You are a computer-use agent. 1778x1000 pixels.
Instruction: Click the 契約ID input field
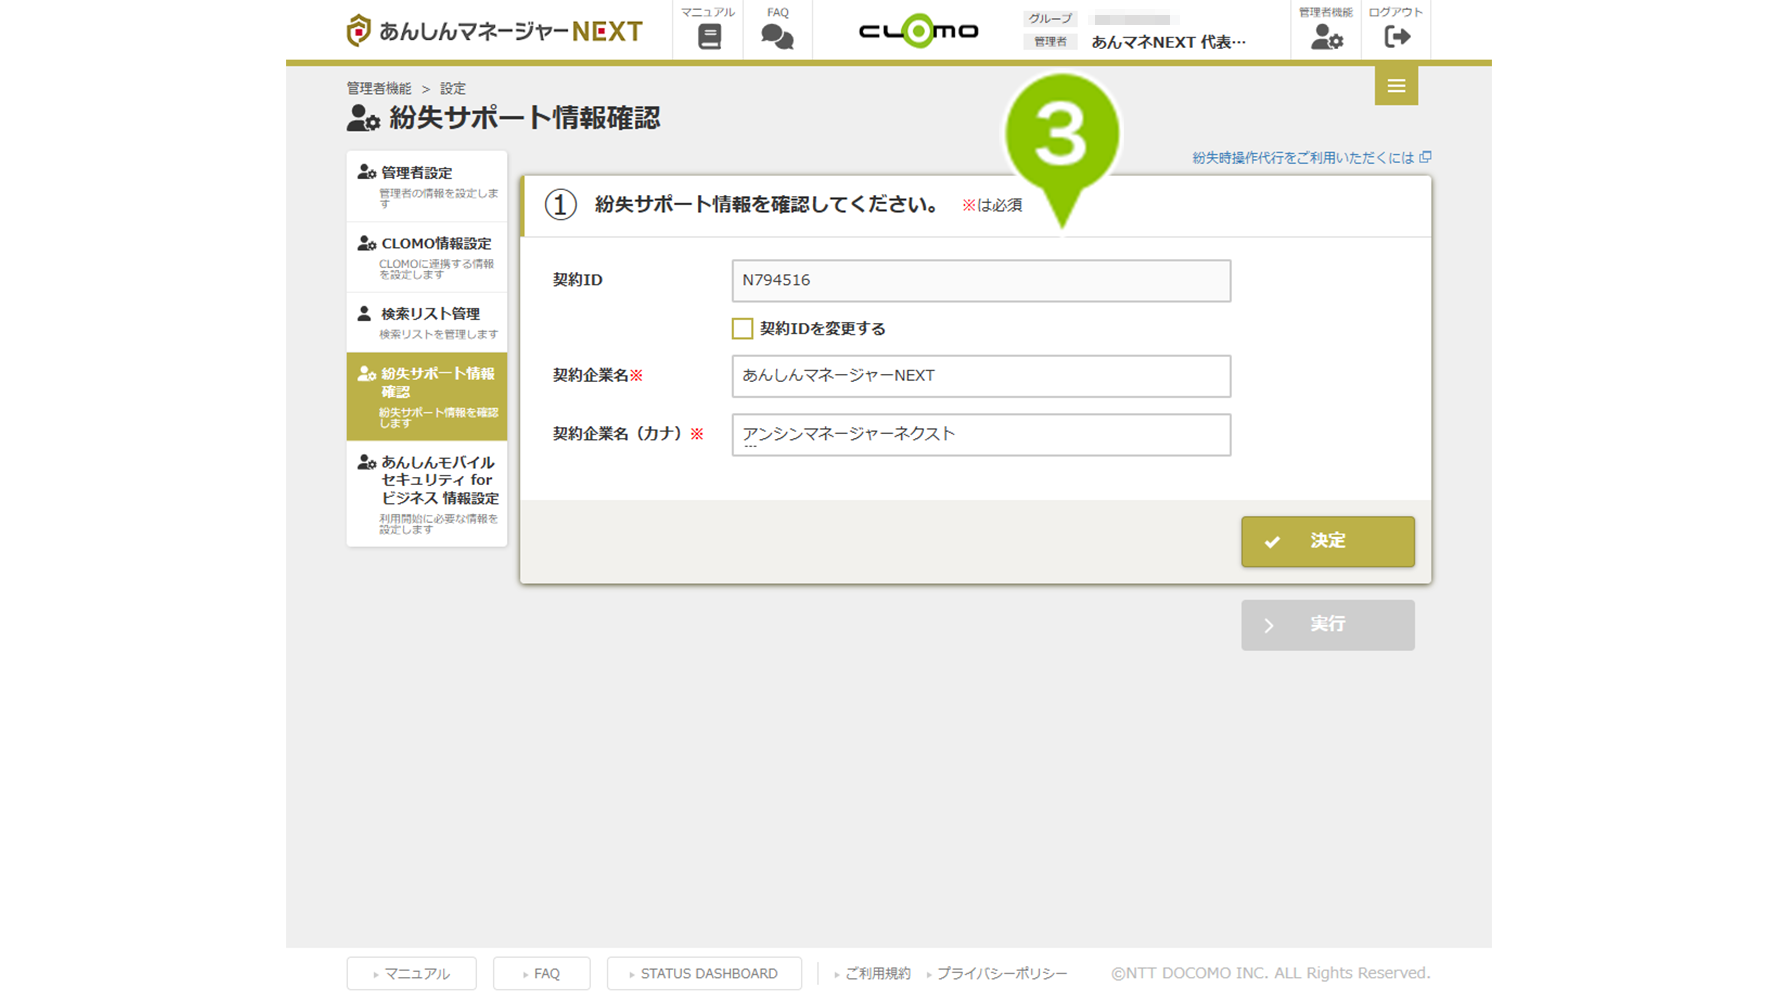(980, 281)
